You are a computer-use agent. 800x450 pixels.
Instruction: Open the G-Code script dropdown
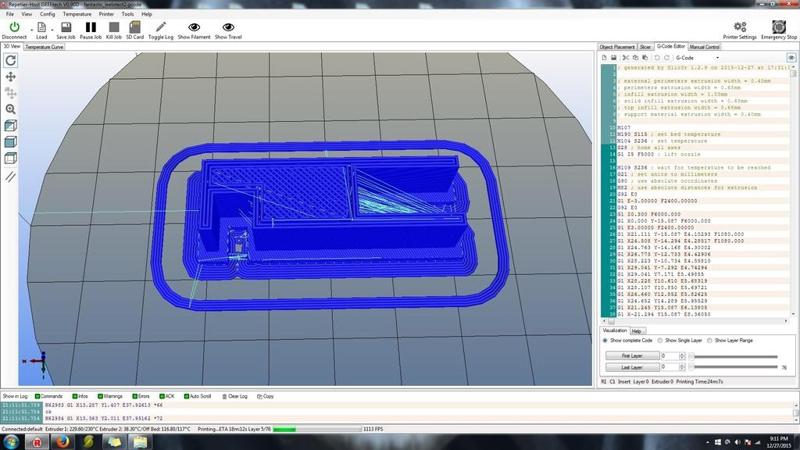697,58
